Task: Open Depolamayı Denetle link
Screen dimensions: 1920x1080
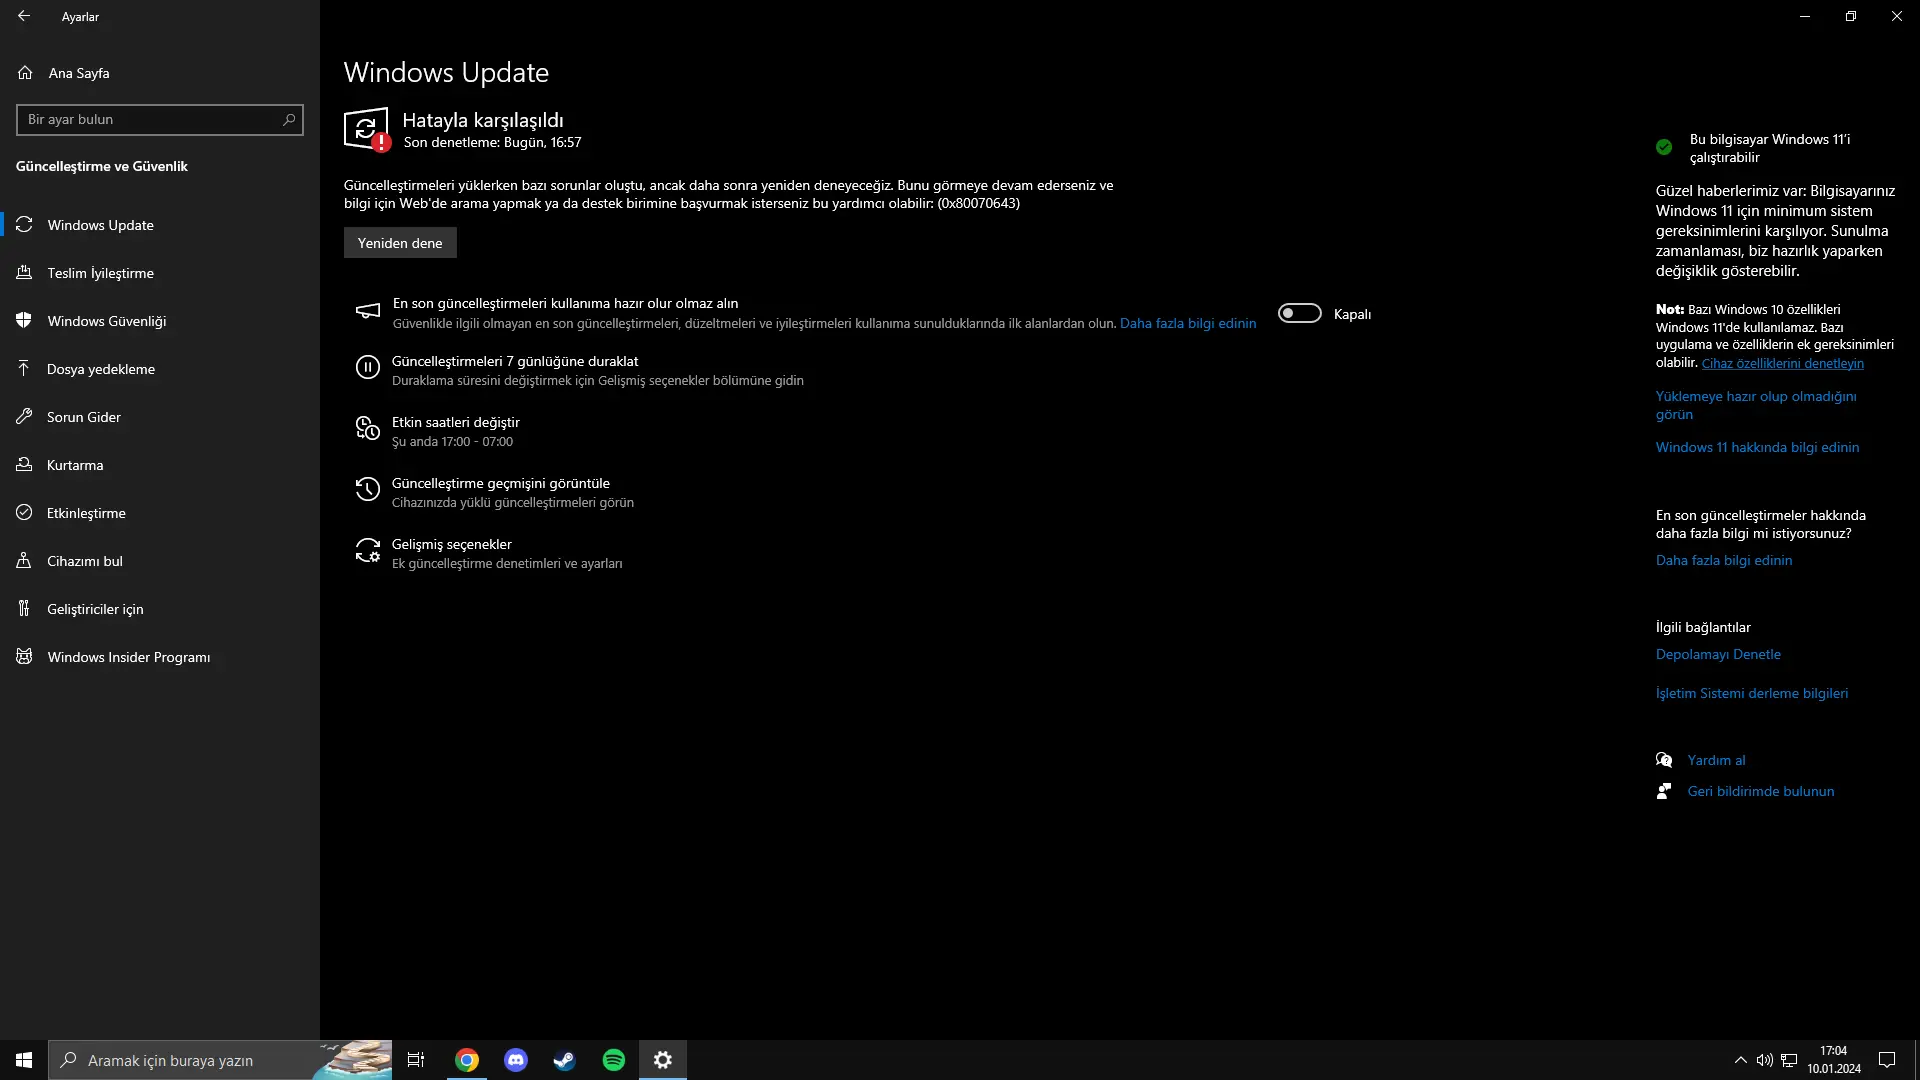Action: coord(1718,654)
